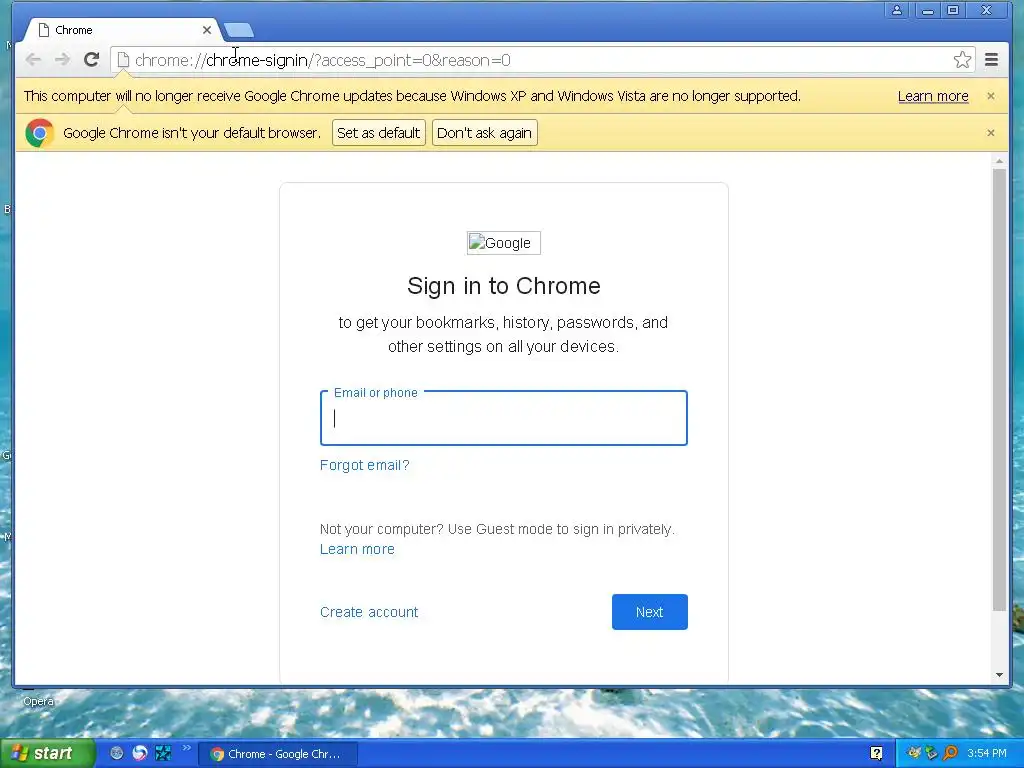
Task: Click the blue Next button
Action: pyautogui.click(x=649, y=612)
